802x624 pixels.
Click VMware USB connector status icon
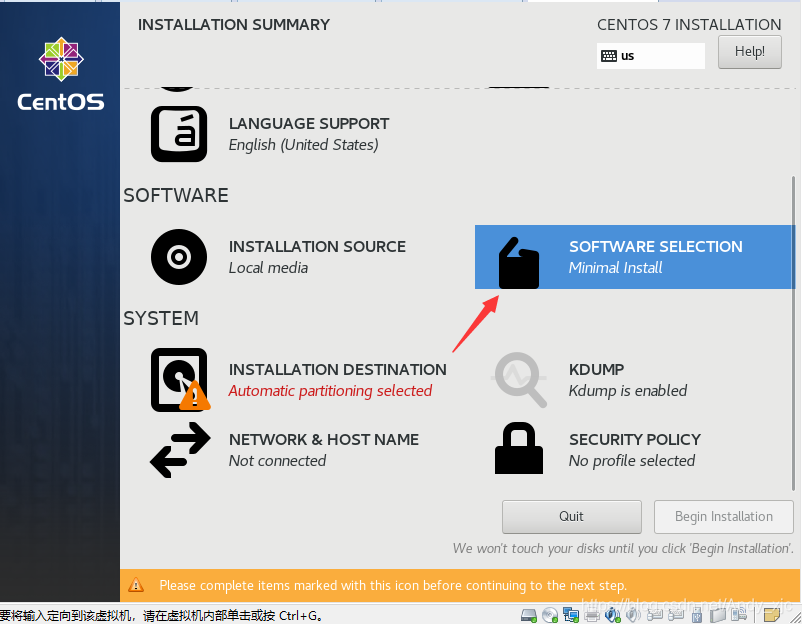point(697,615)
